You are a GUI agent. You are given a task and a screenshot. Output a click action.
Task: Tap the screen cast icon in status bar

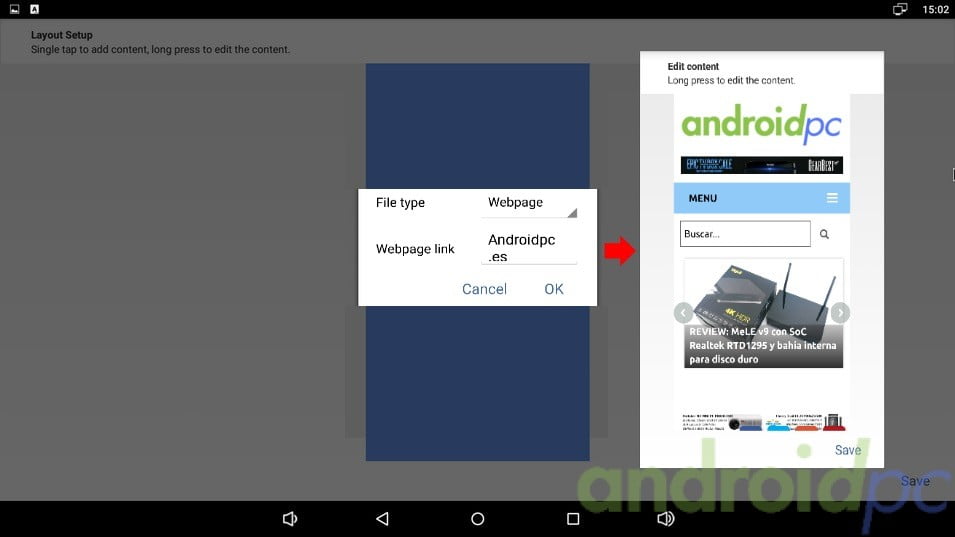tap(900, 9)
